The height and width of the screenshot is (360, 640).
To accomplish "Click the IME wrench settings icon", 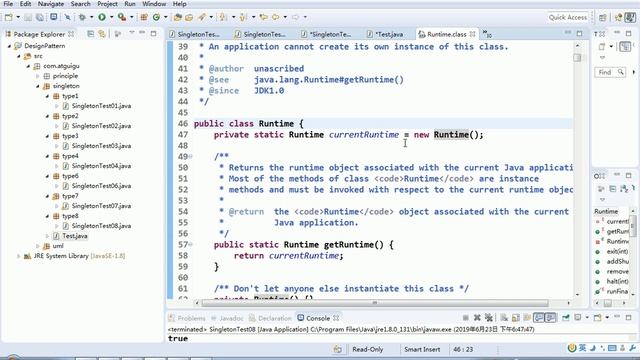I will [x=633, y=348].
